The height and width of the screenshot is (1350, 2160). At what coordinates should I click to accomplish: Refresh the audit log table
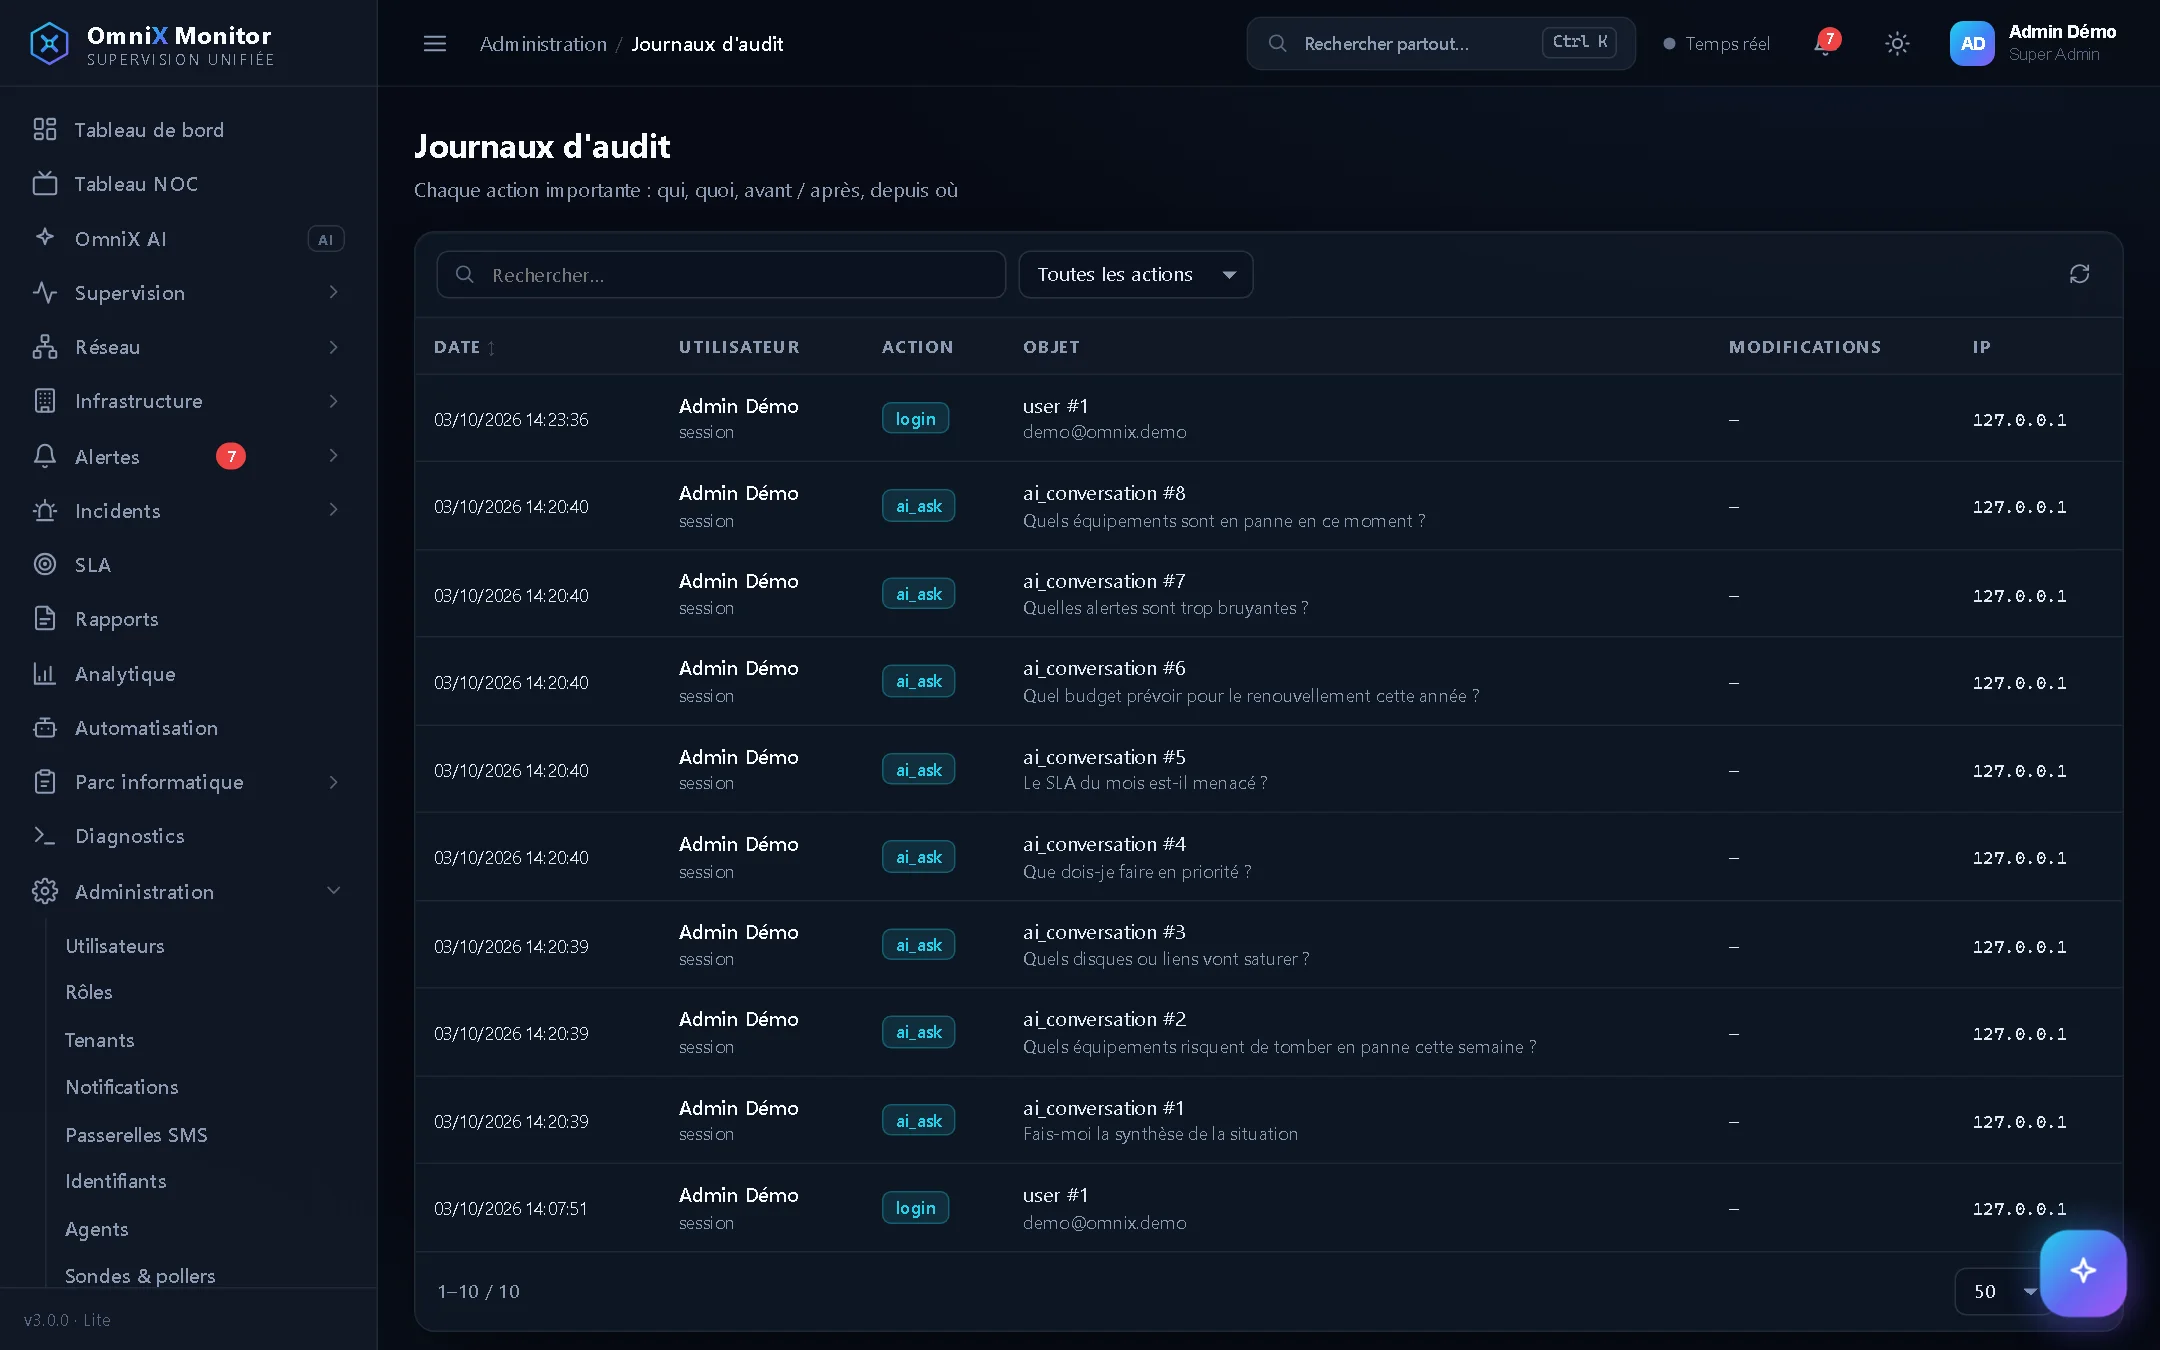coord(2079,274)
